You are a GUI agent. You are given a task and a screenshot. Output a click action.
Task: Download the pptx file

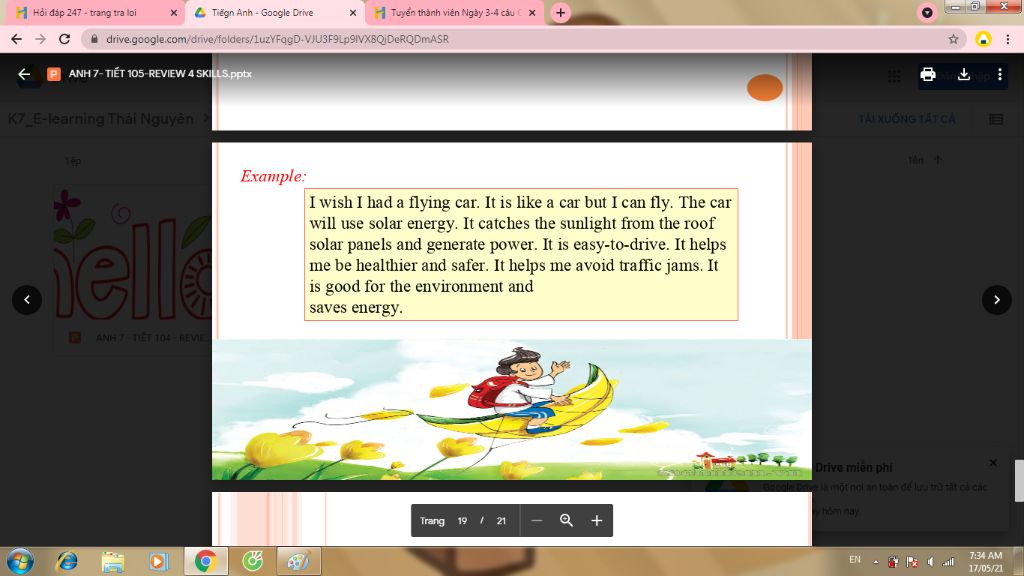point(964,74)
